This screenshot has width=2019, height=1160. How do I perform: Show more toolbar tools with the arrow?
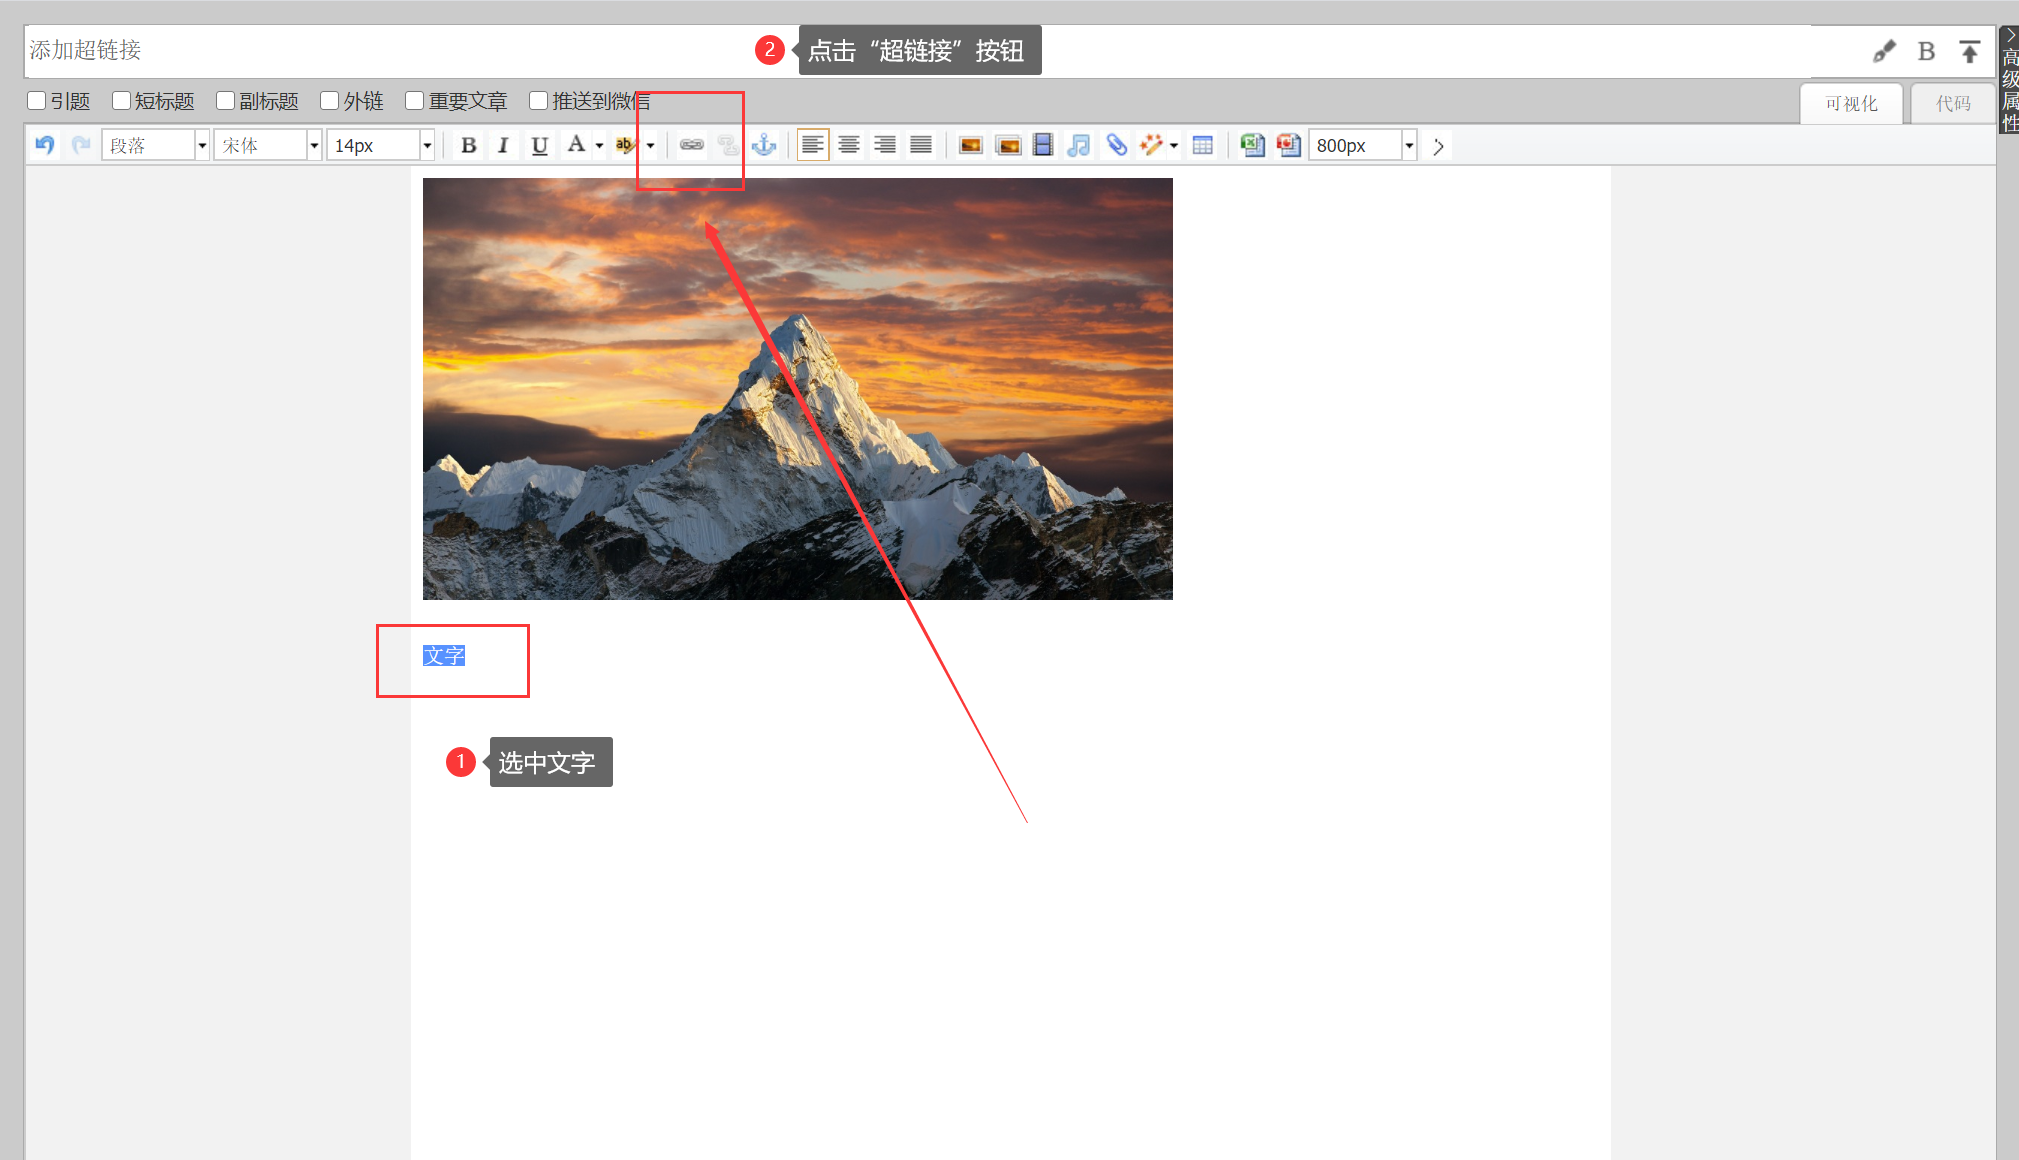click(x=1438, y=146)
